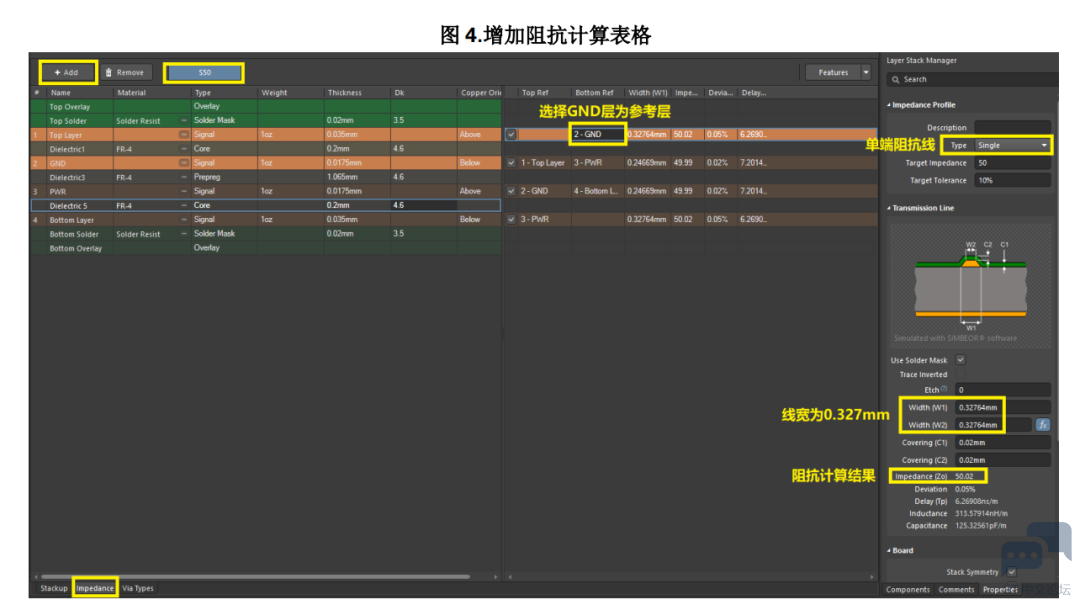Viewport: 1080px width, 605px height.
Task: Click the Search field in Layer Stack Manager
Action: [x=972, y=79]
